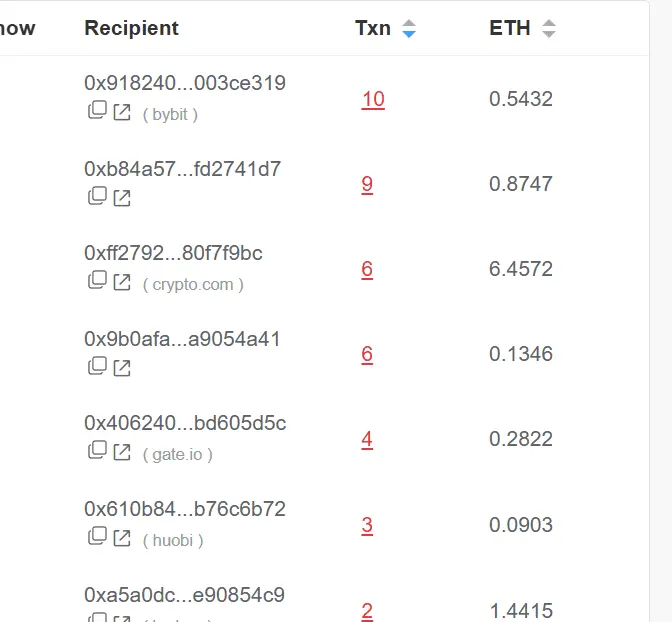Copy the gate.io recipient address
The width and height of the screenshot is (672, 622).
pyautogui.click(x=97, y=450)
